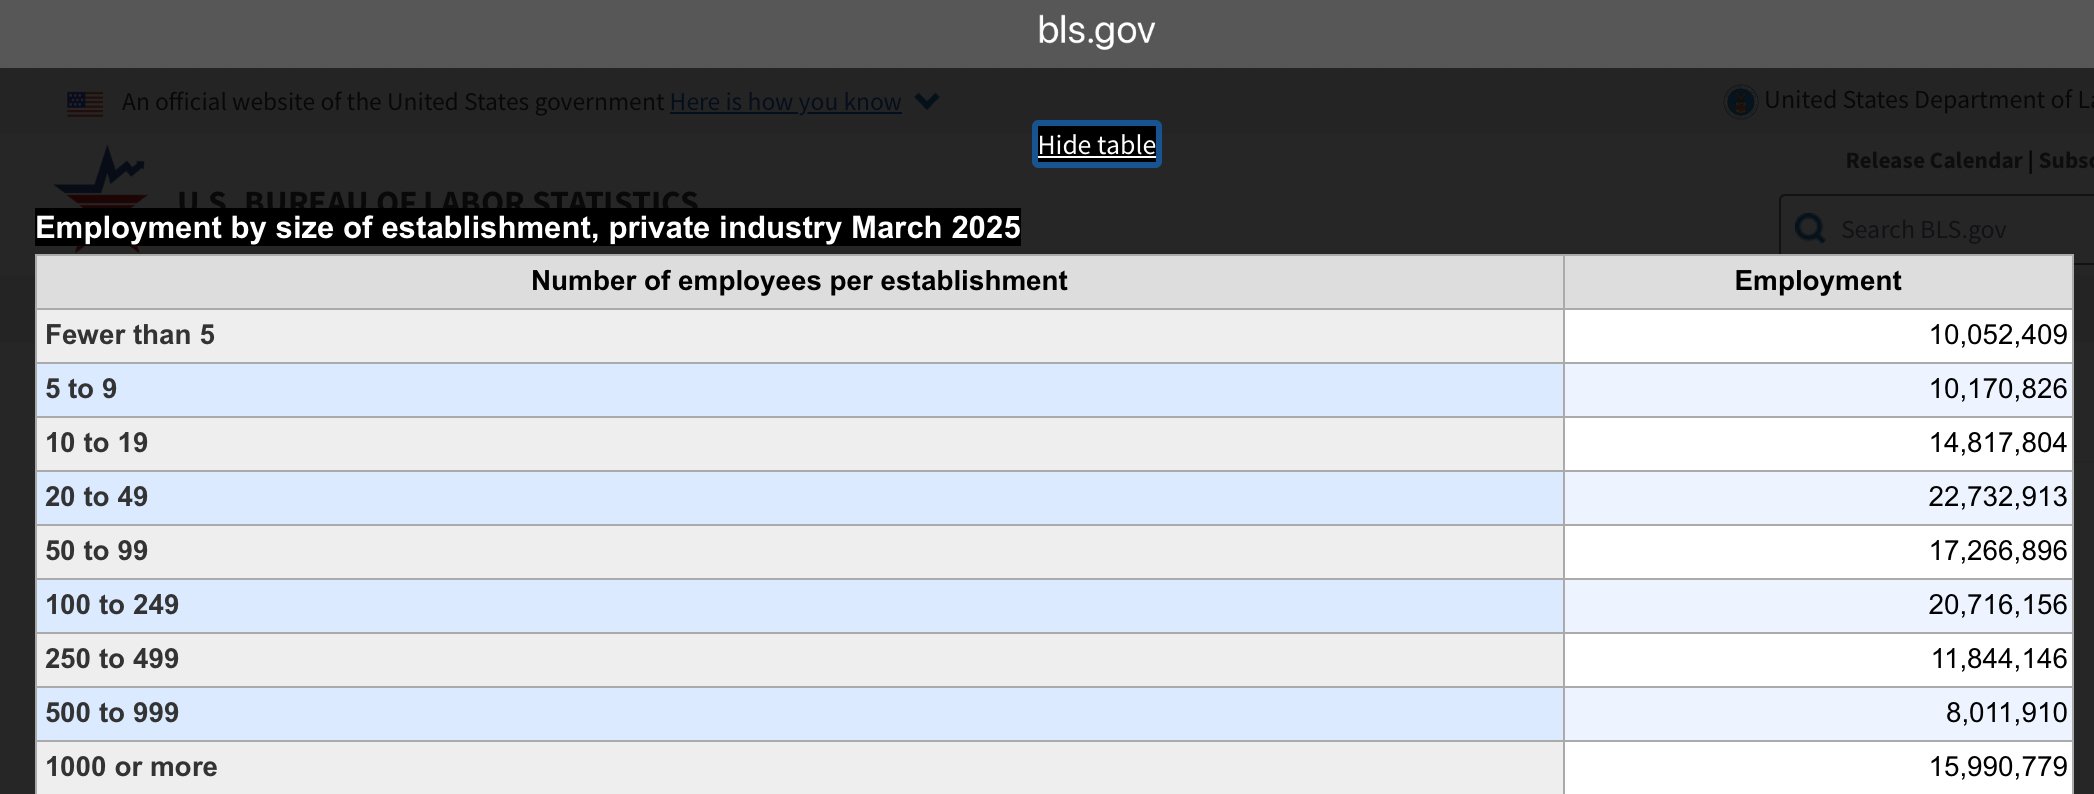Click the bls.gov address bar
The image size is (2094, 794).
tap(1096, 30)
